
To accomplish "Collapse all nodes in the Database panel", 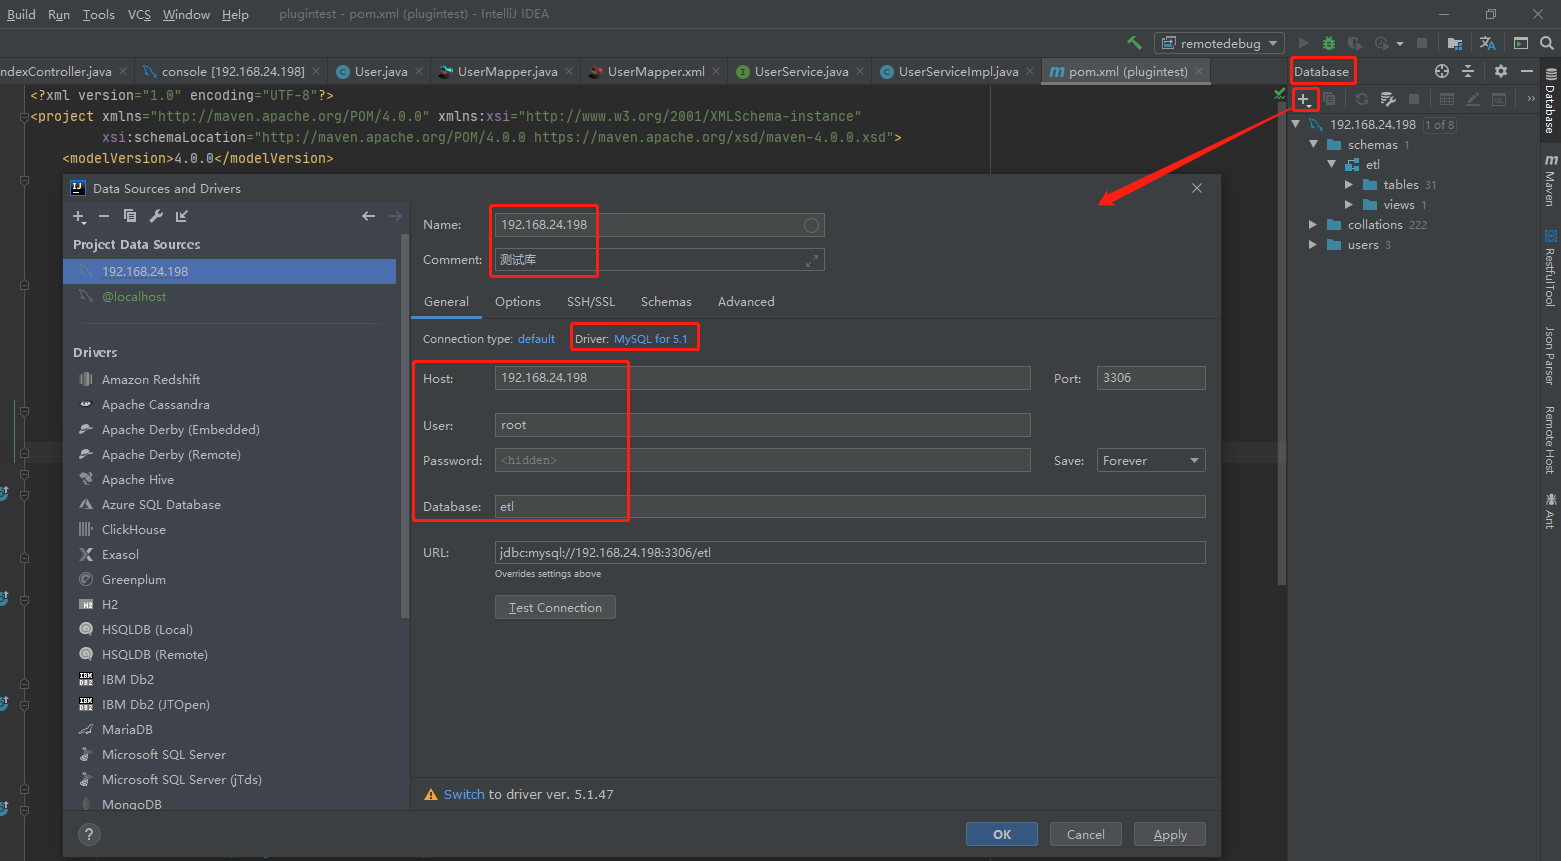I will click(x=1468, y=71).
